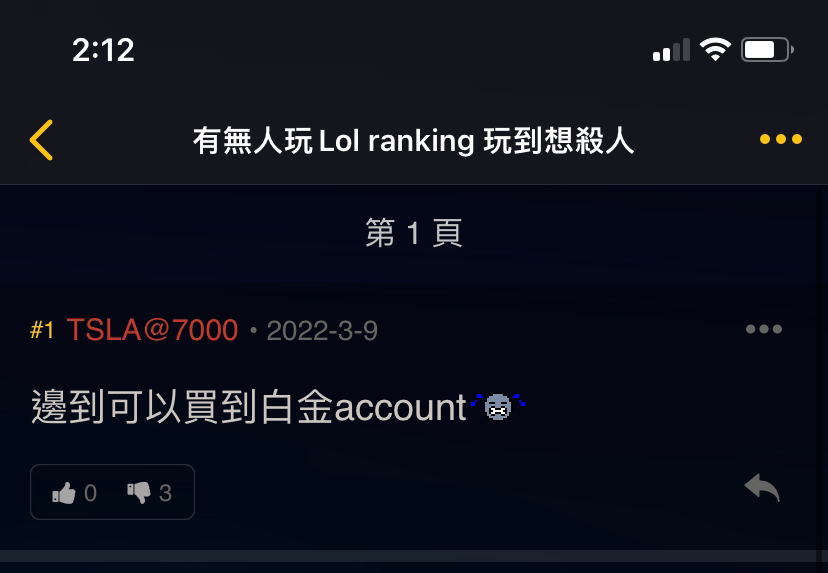Tap the cellular signal bars
The width and height of the screenshot is (828, 573).
(x=671, y=50)
